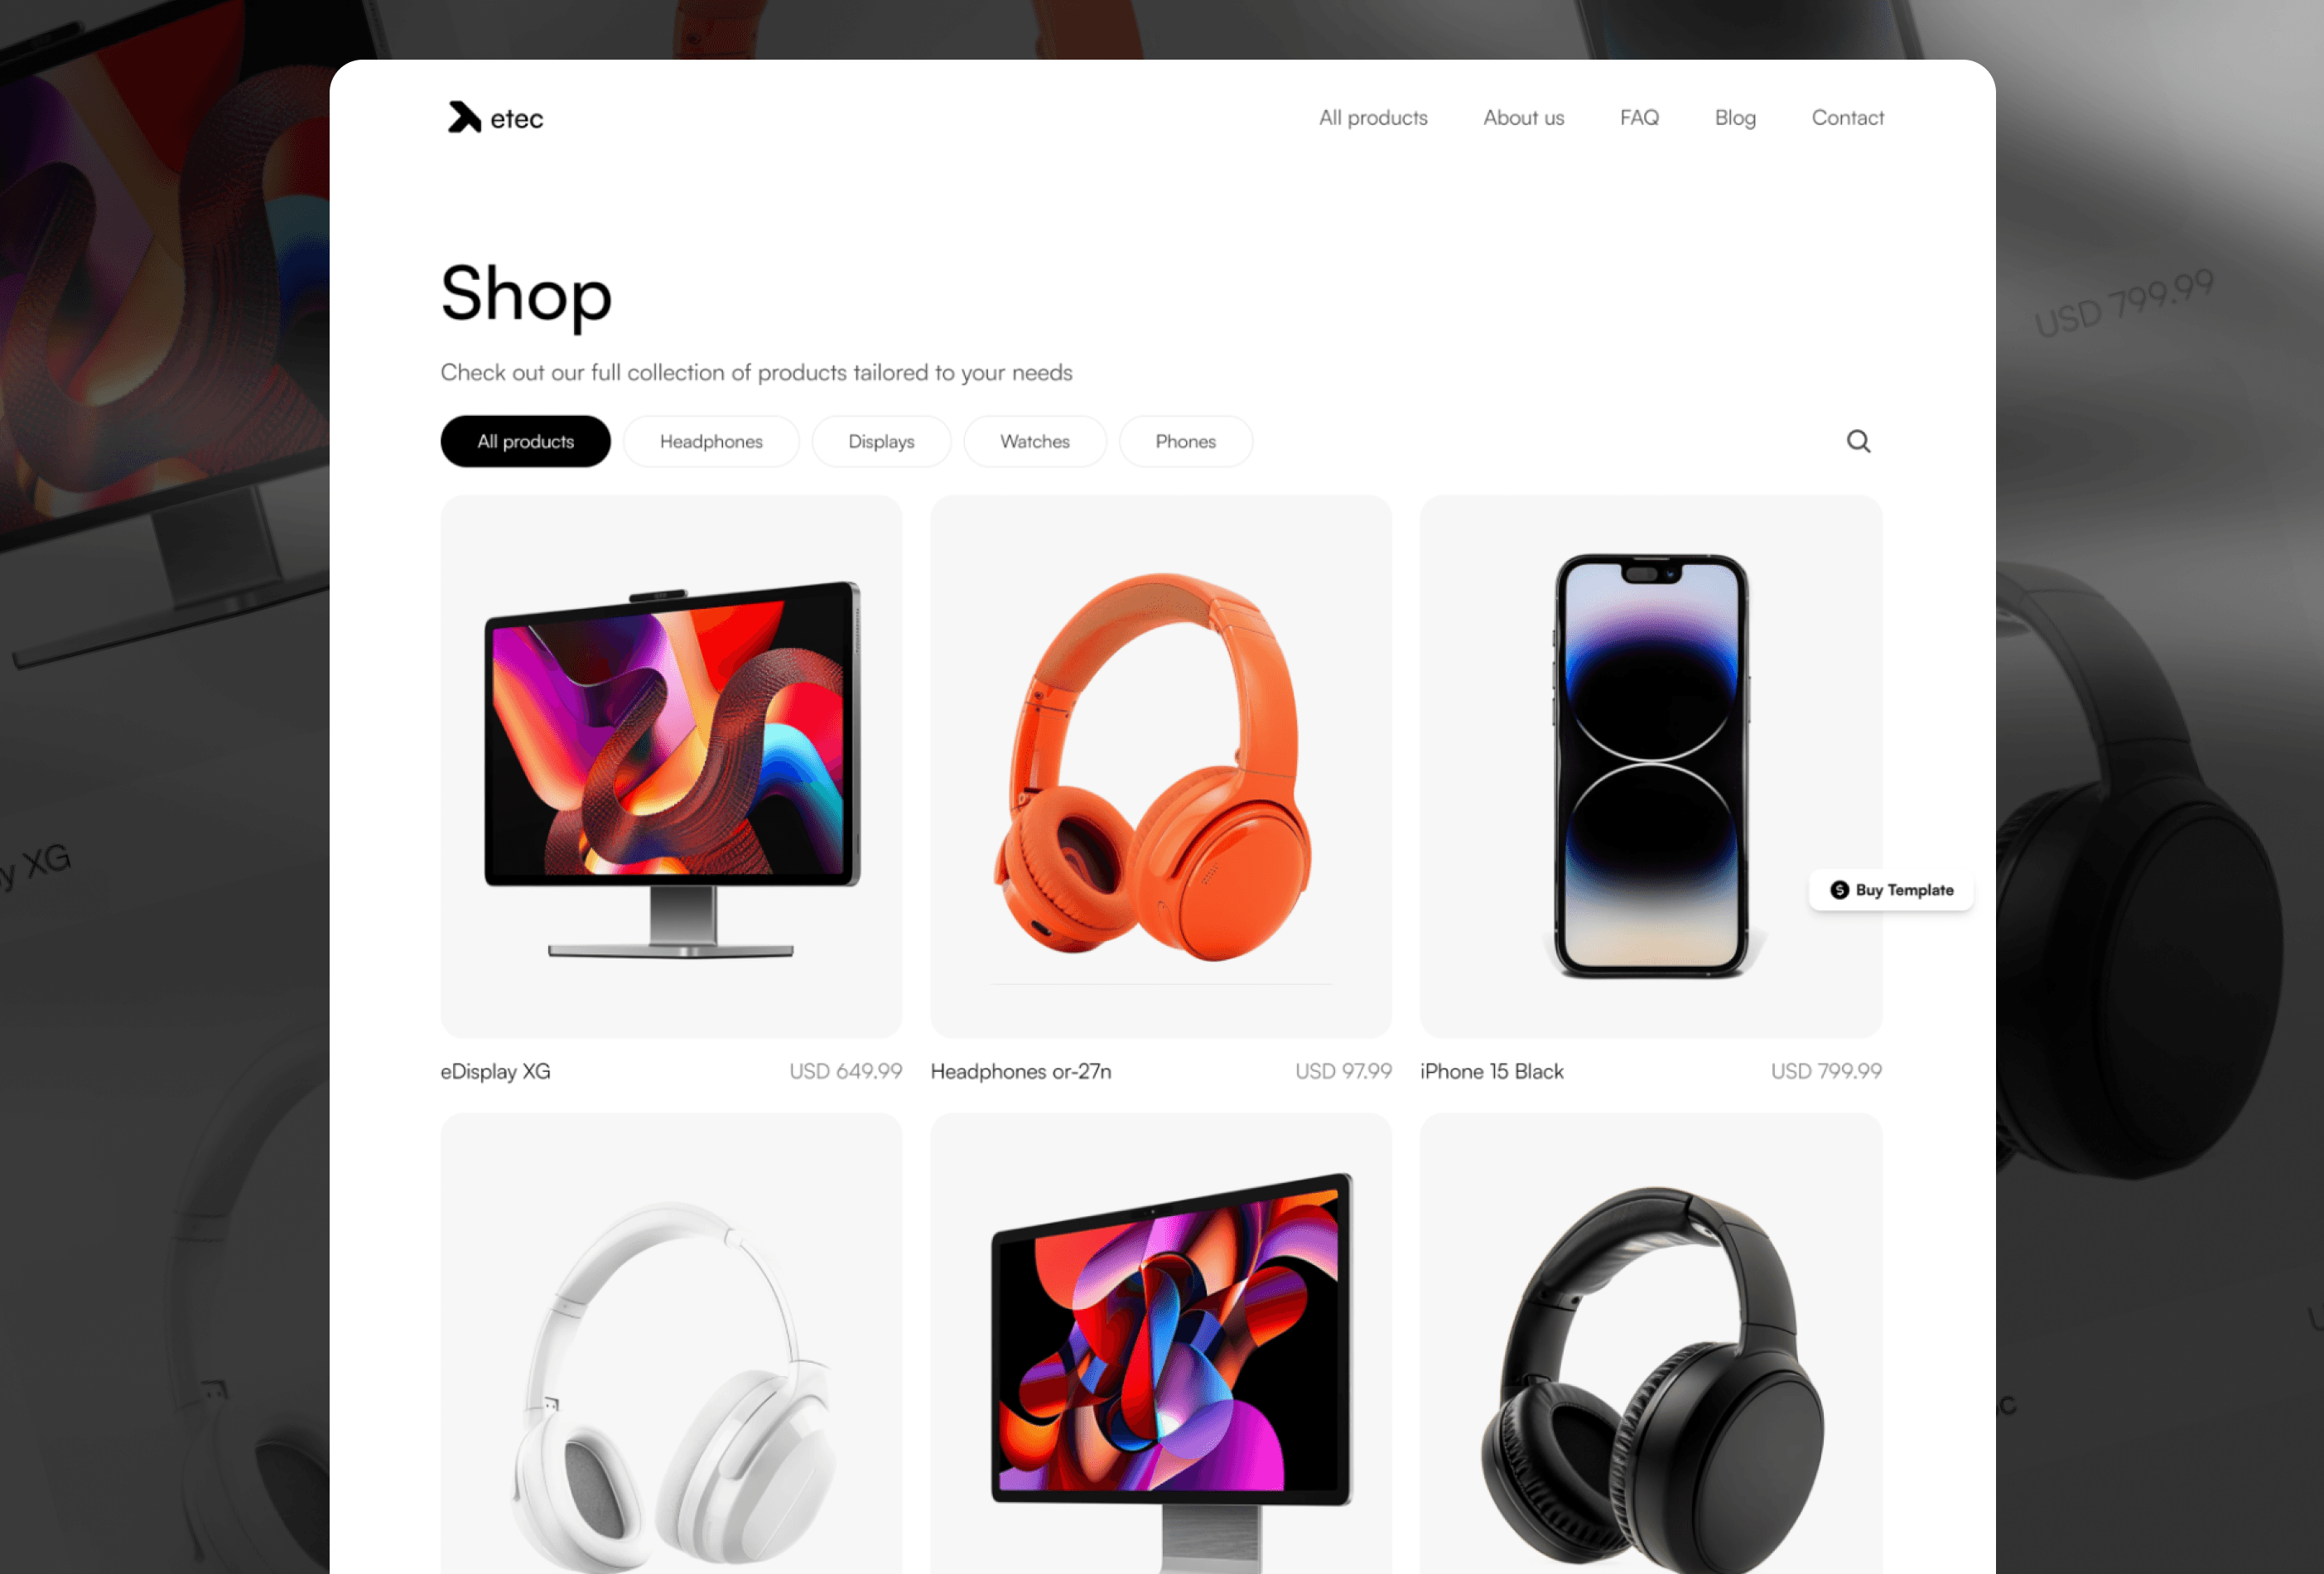This screenshot has width=2324, height=1574.
Task: Expand the Contact navigation link
Action: coord(1848,118)
